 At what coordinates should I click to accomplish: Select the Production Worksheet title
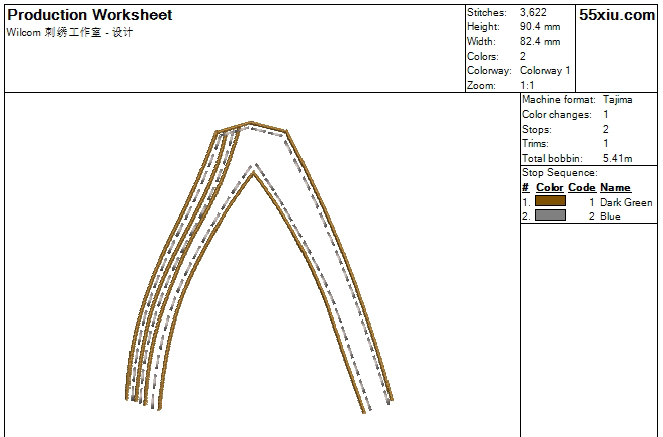click(90, 15)
